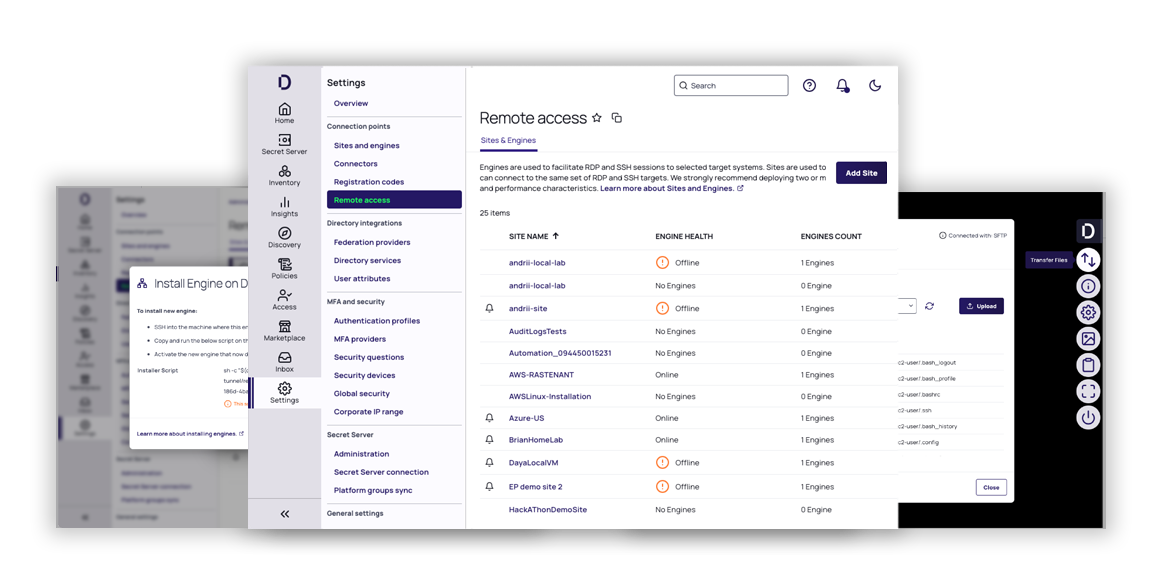Open Secret Server from the sidebar
This screenshot has width=1149, height=573.
pyautogui.click(x=284, y=144)
